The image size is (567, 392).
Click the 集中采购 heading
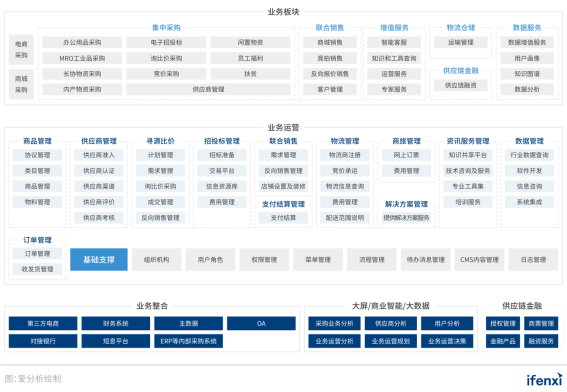[166, 27]
